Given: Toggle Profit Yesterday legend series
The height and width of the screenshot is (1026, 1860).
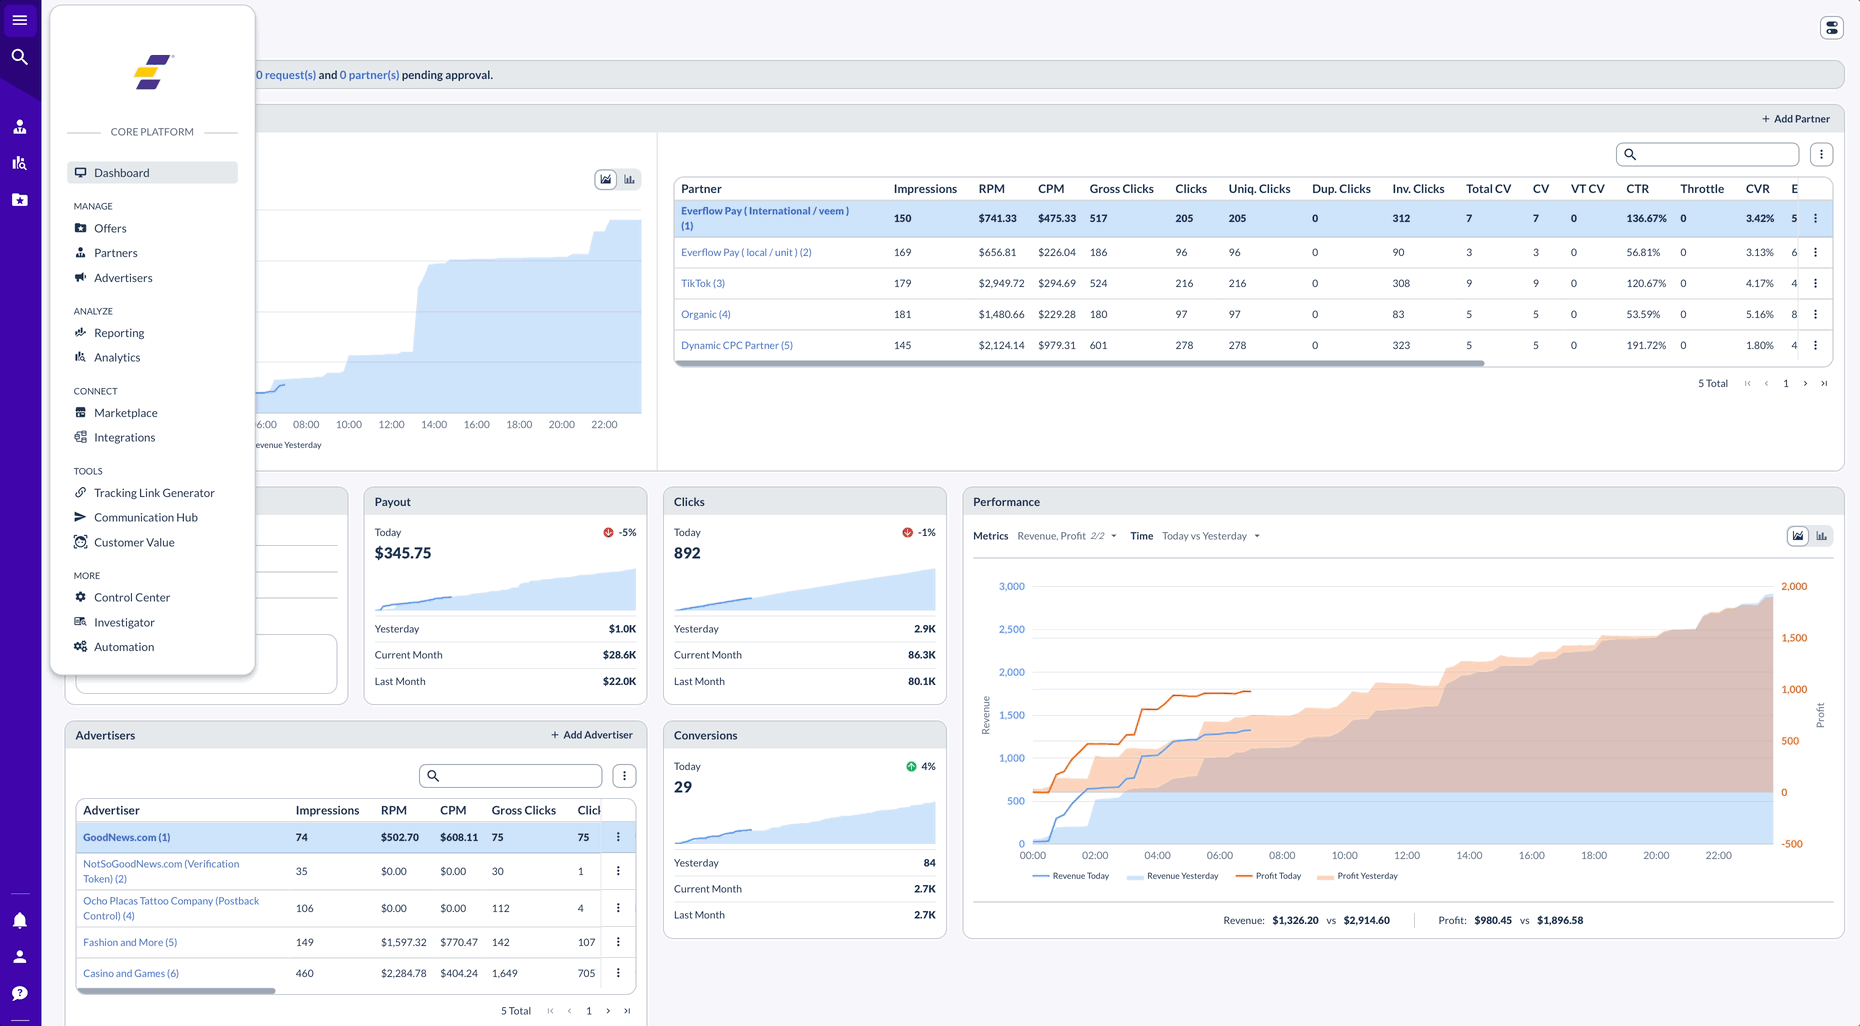Looking at the screenshot, I should tap(1357, 876).
